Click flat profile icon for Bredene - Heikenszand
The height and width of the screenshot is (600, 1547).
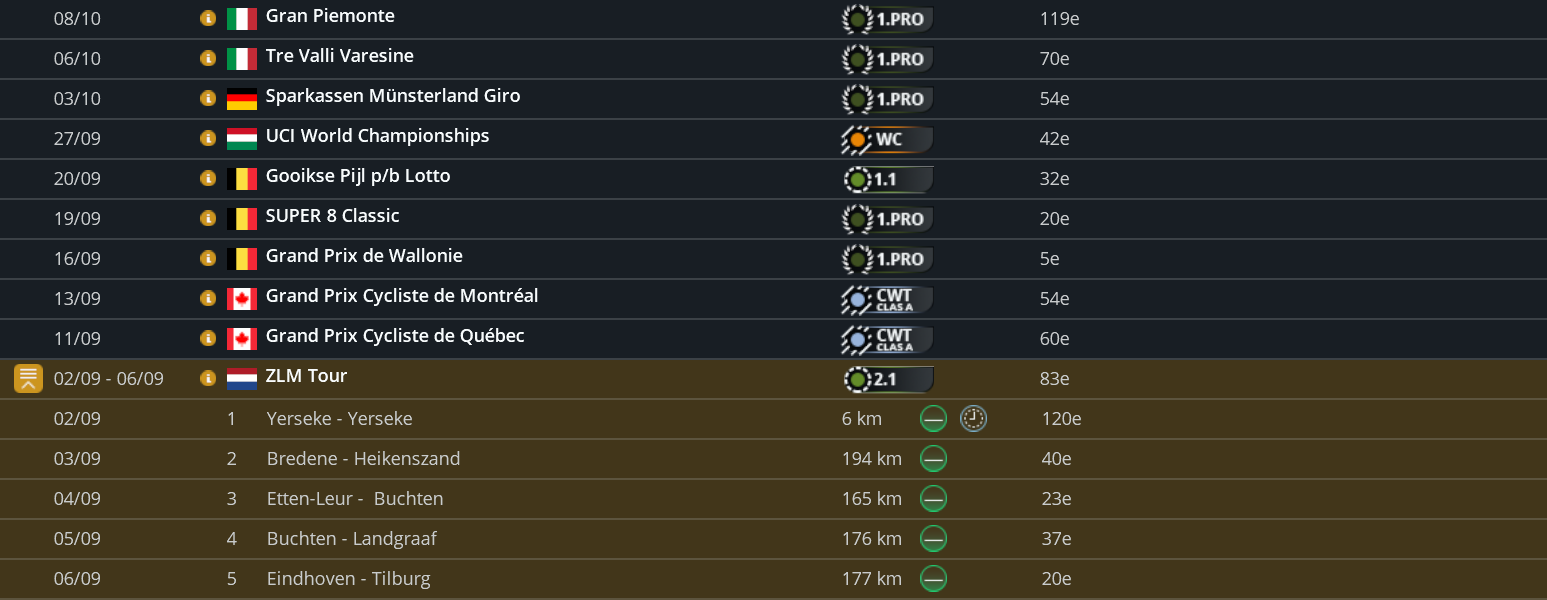pyautogui.click(x=933, y=459)
